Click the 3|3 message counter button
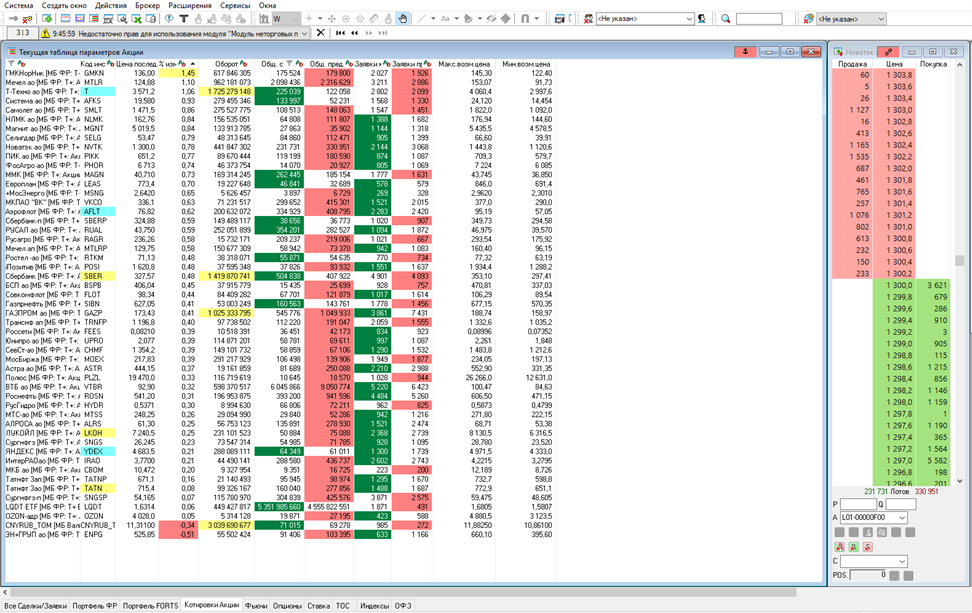 coord(23,33)
